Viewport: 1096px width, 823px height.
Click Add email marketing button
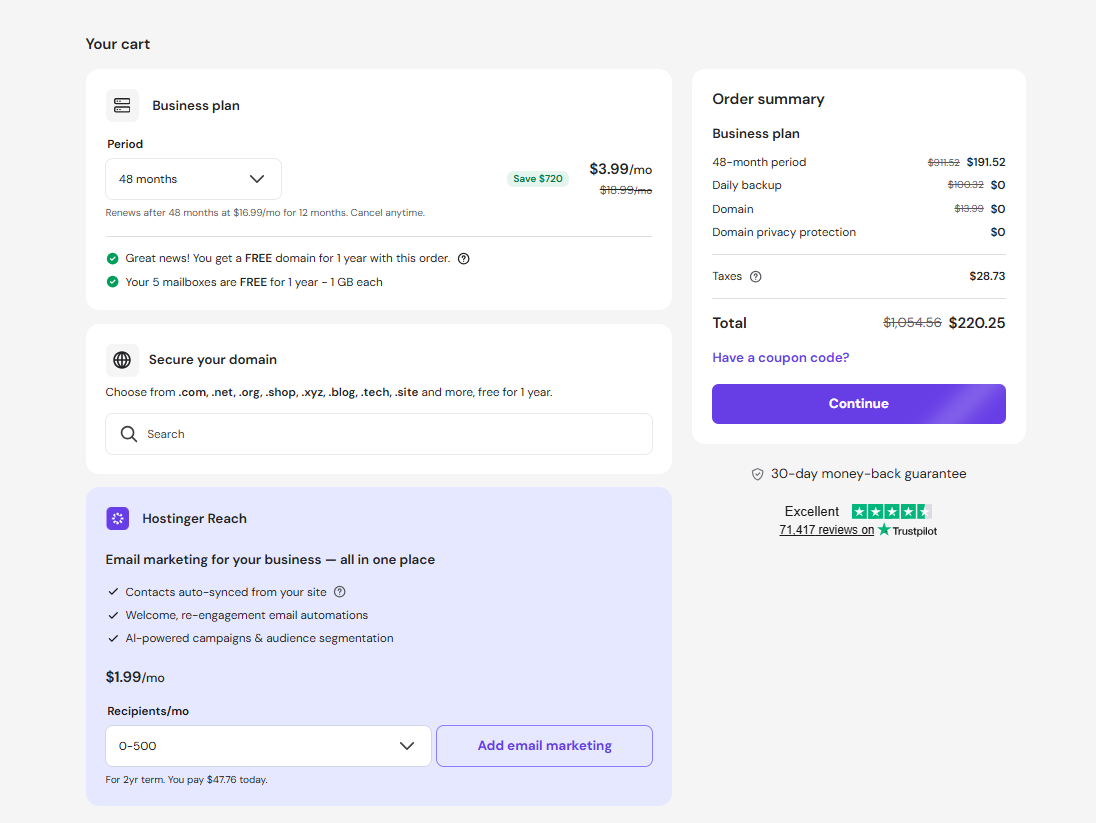coord(545,746)
